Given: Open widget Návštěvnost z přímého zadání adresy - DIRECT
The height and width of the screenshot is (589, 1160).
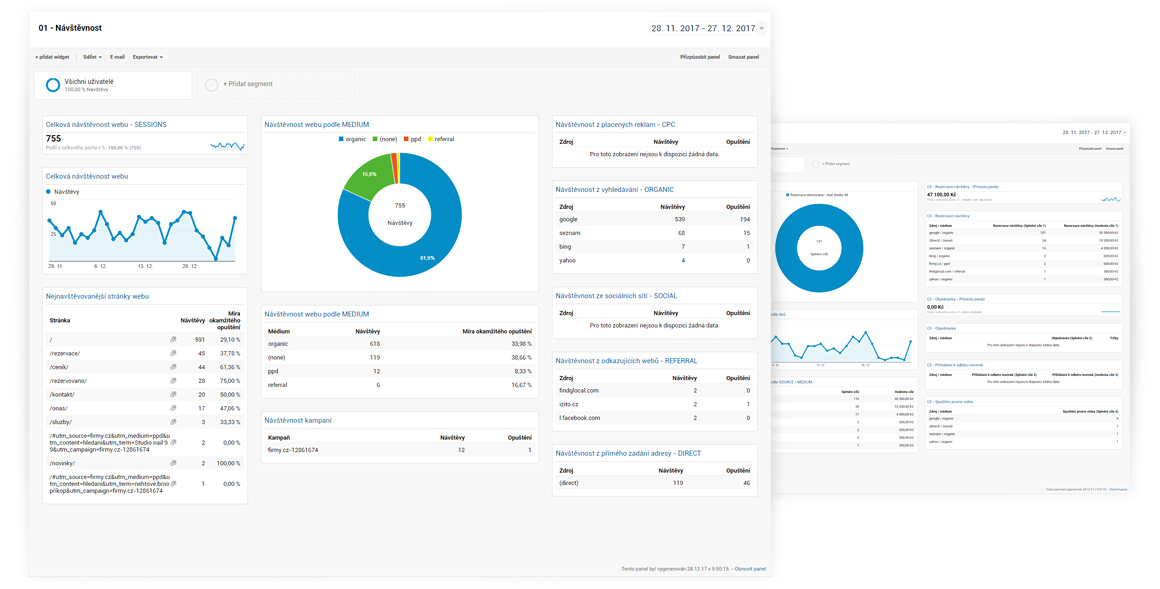Looking at the screenshot, I should click(x=628, y=453).
